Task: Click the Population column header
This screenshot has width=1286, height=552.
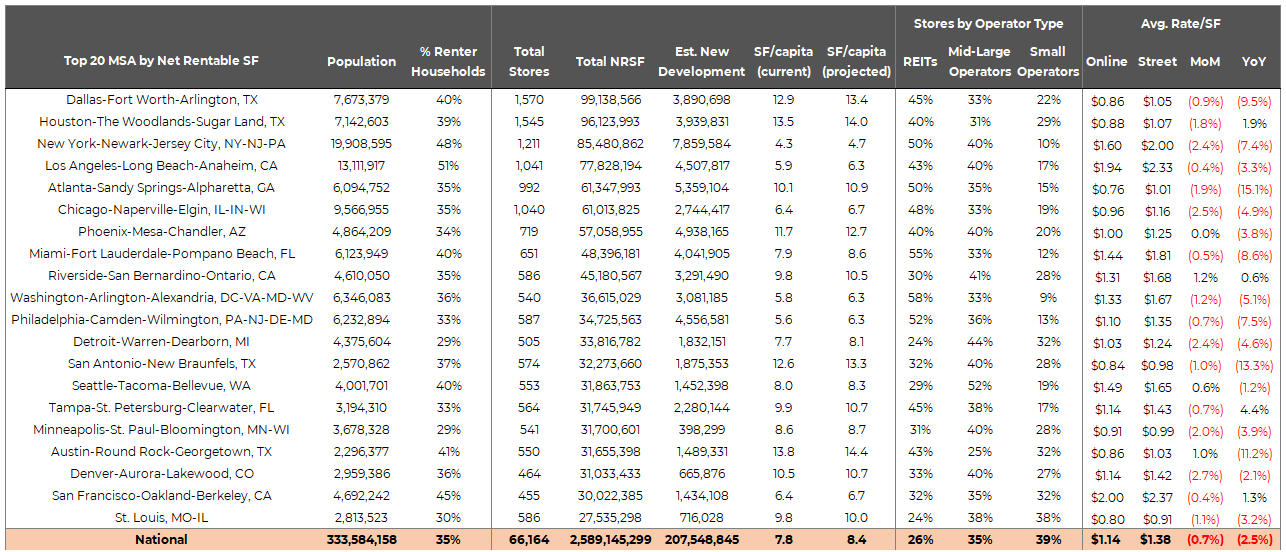Action: point(361,61)
